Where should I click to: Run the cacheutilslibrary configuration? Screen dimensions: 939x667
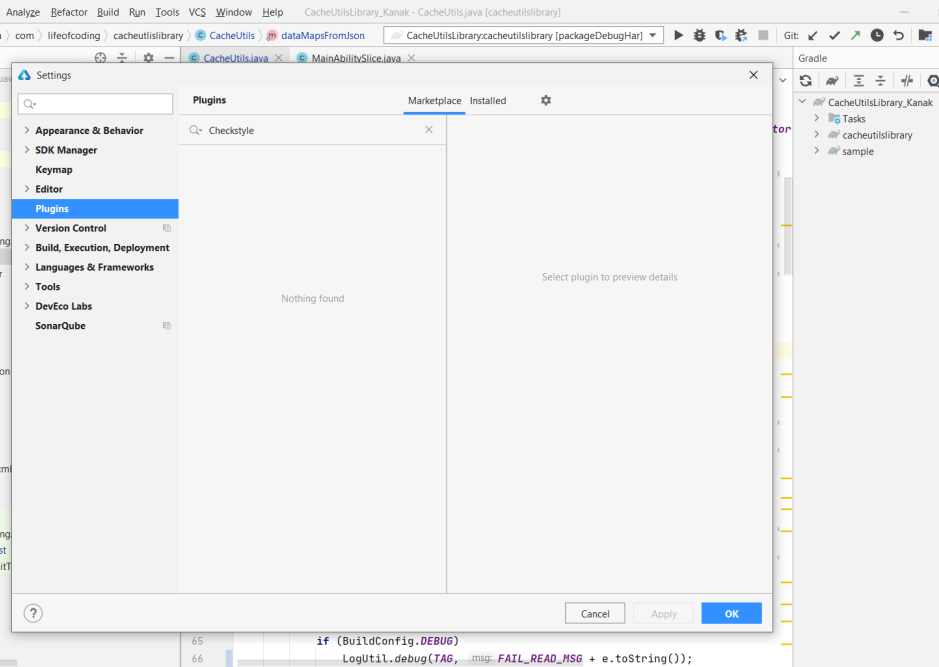coord(678,35)
